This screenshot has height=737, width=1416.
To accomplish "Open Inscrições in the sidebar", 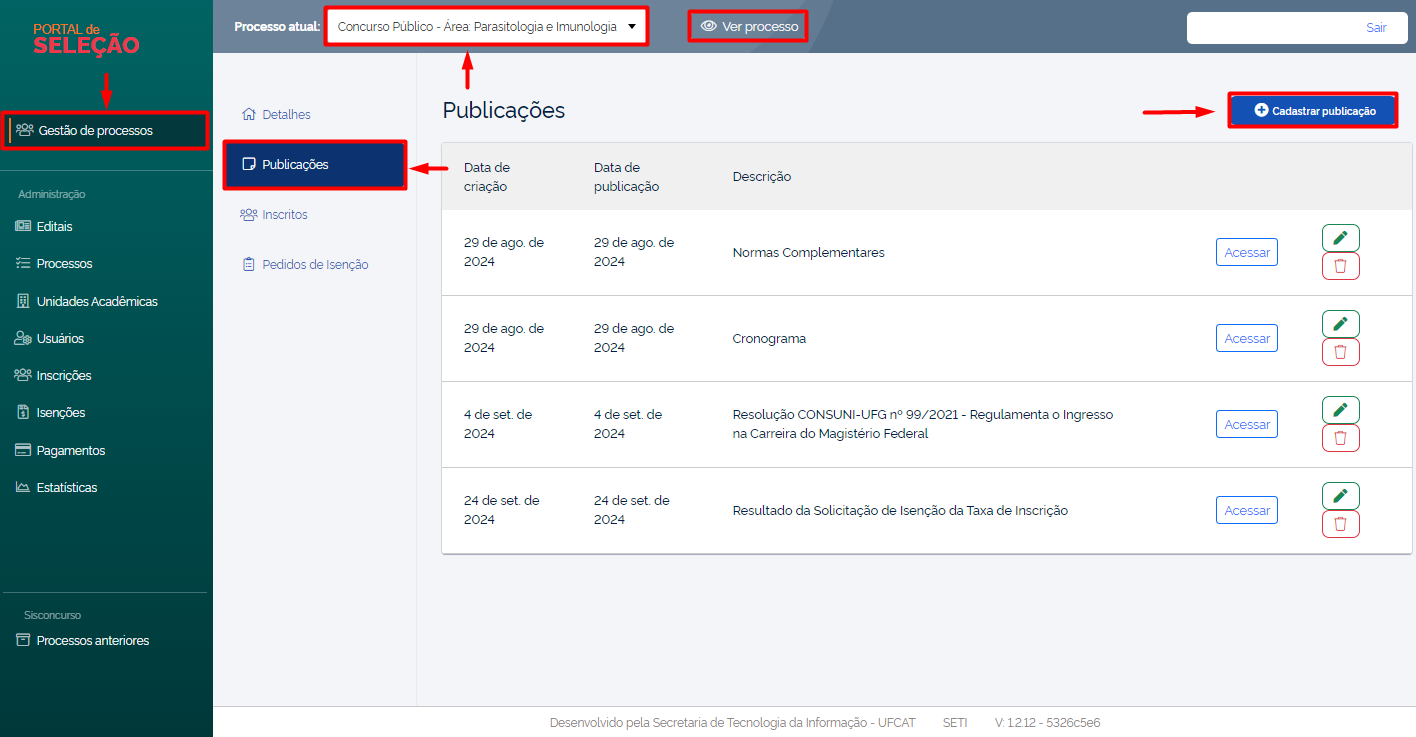I will click(x=54, y=376).
